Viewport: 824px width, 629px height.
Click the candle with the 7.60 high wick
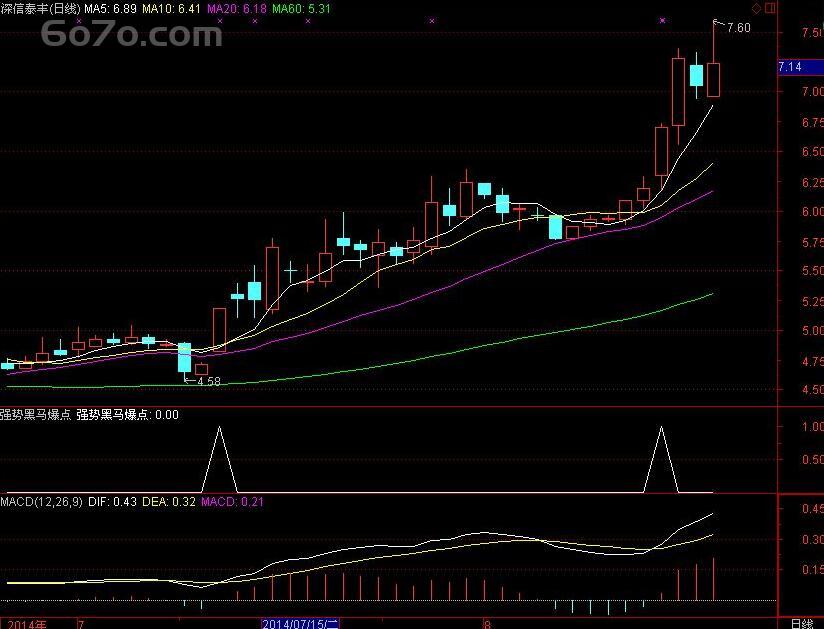pyautogui.click(x=713, y=79)
